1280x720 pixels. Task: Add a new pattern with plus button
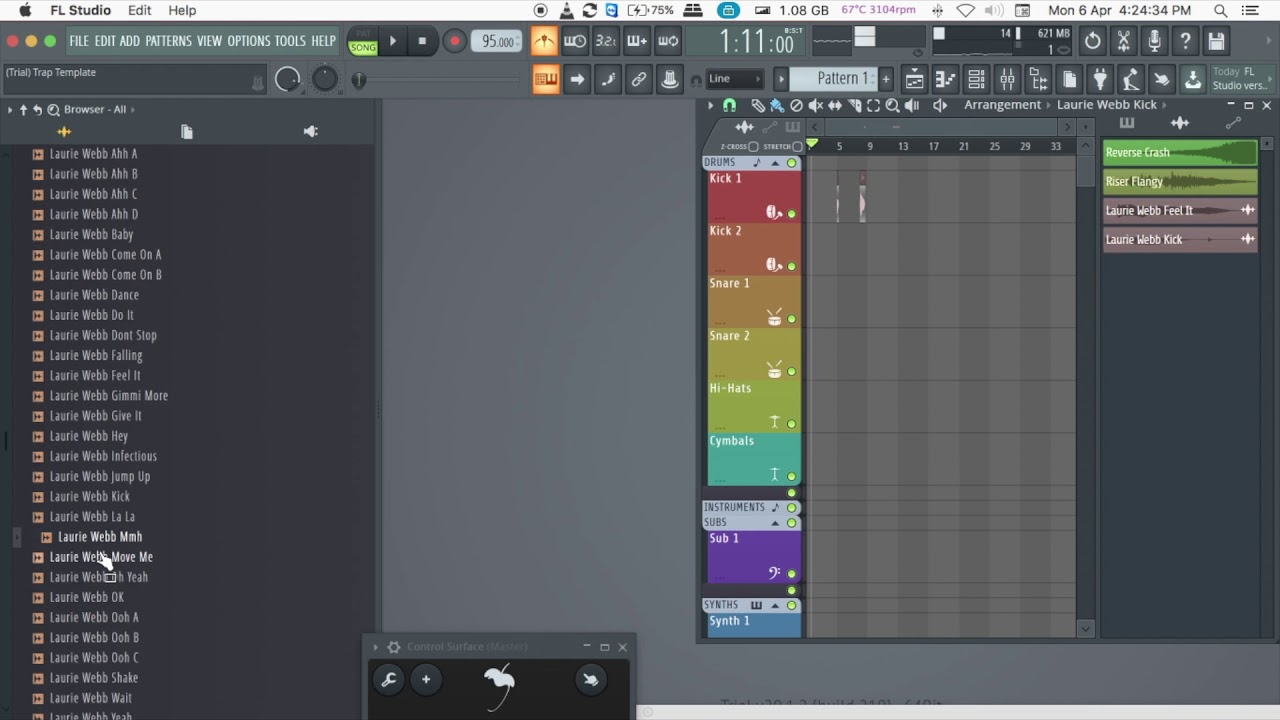[885, 79]
